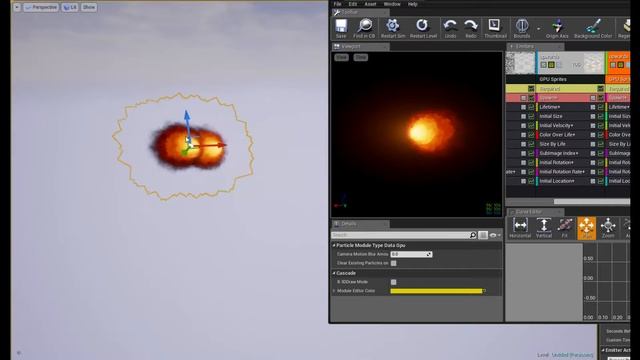This screenshot has height=360, width=640.
Task: Open Background Color picker from toolbar
Action: [593, 28]
